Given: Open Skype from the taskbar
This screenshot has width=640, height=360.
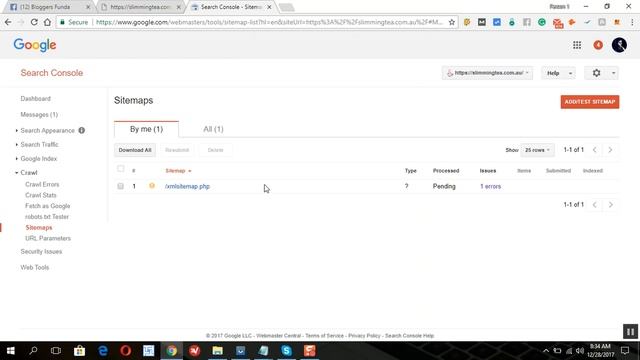Looking at the screenshot, I should click(286, 351).
